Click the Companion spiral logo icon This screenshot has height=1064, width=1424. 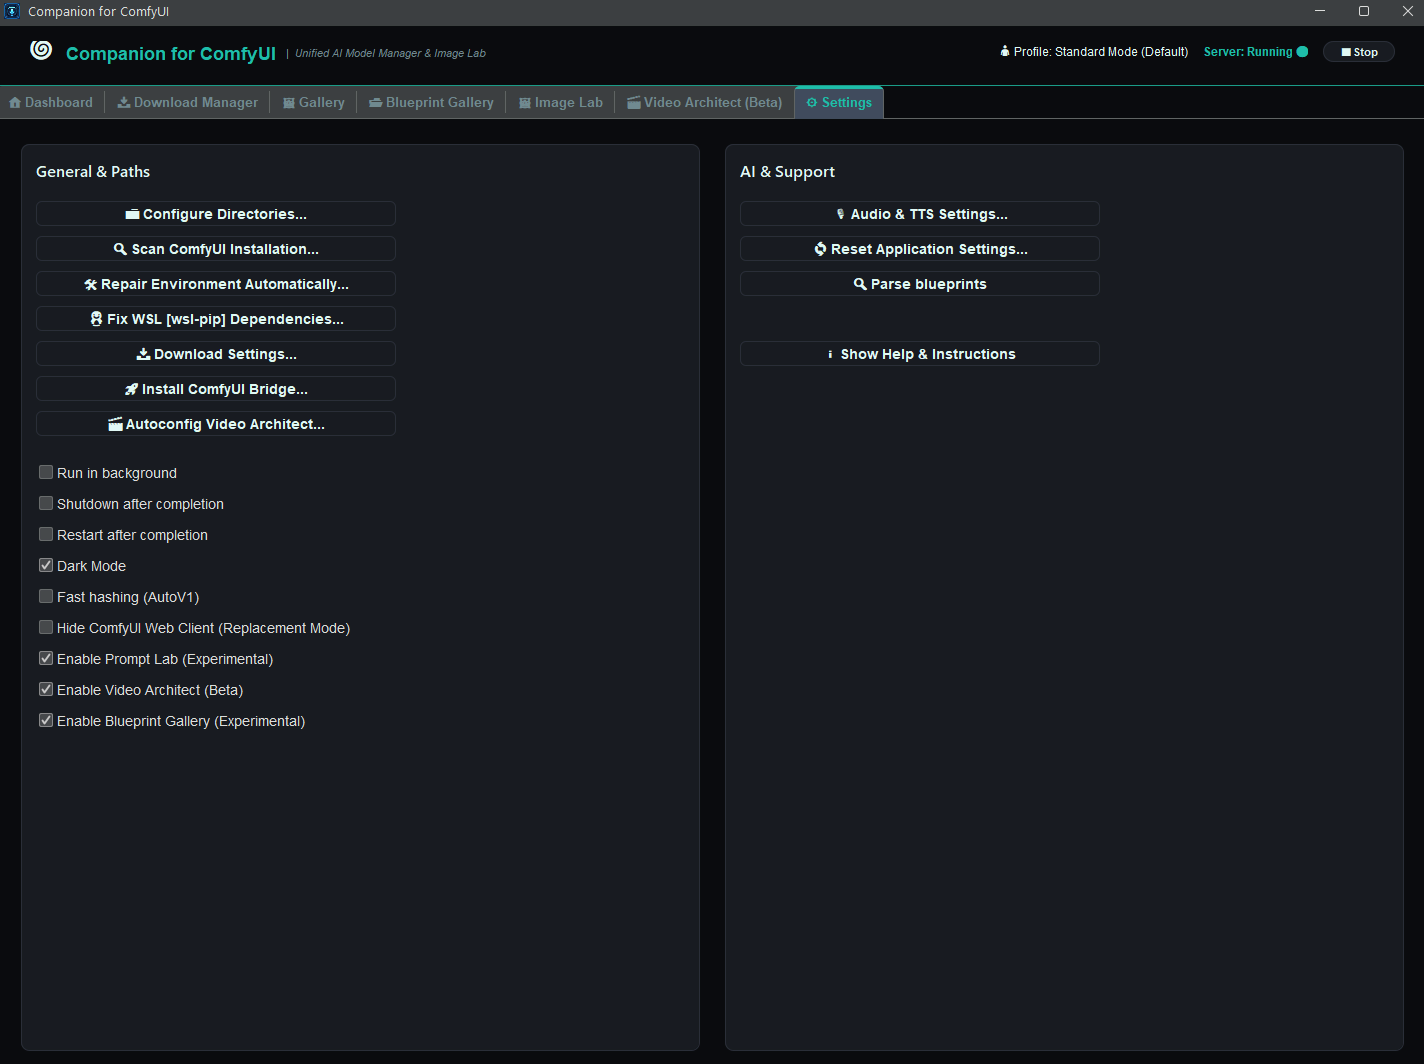[41, 50]
